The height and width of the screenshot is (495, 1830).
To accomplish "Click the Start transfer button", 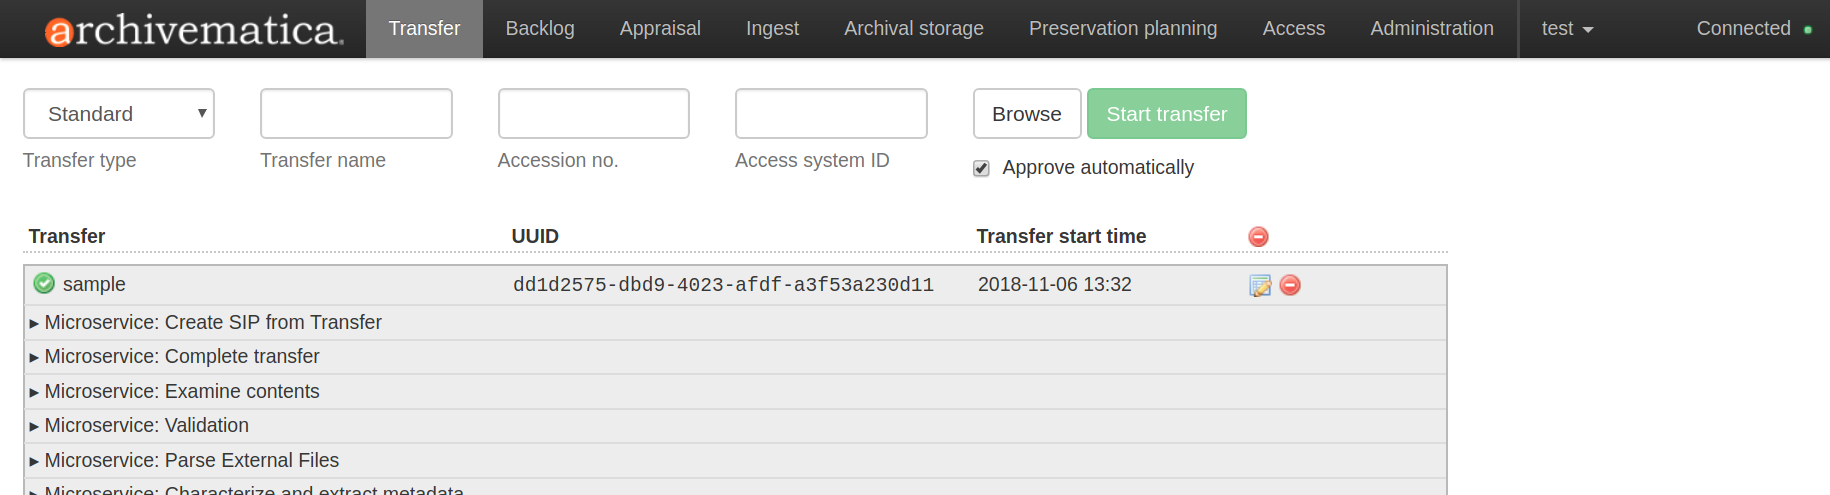I will click(1166, 114).
